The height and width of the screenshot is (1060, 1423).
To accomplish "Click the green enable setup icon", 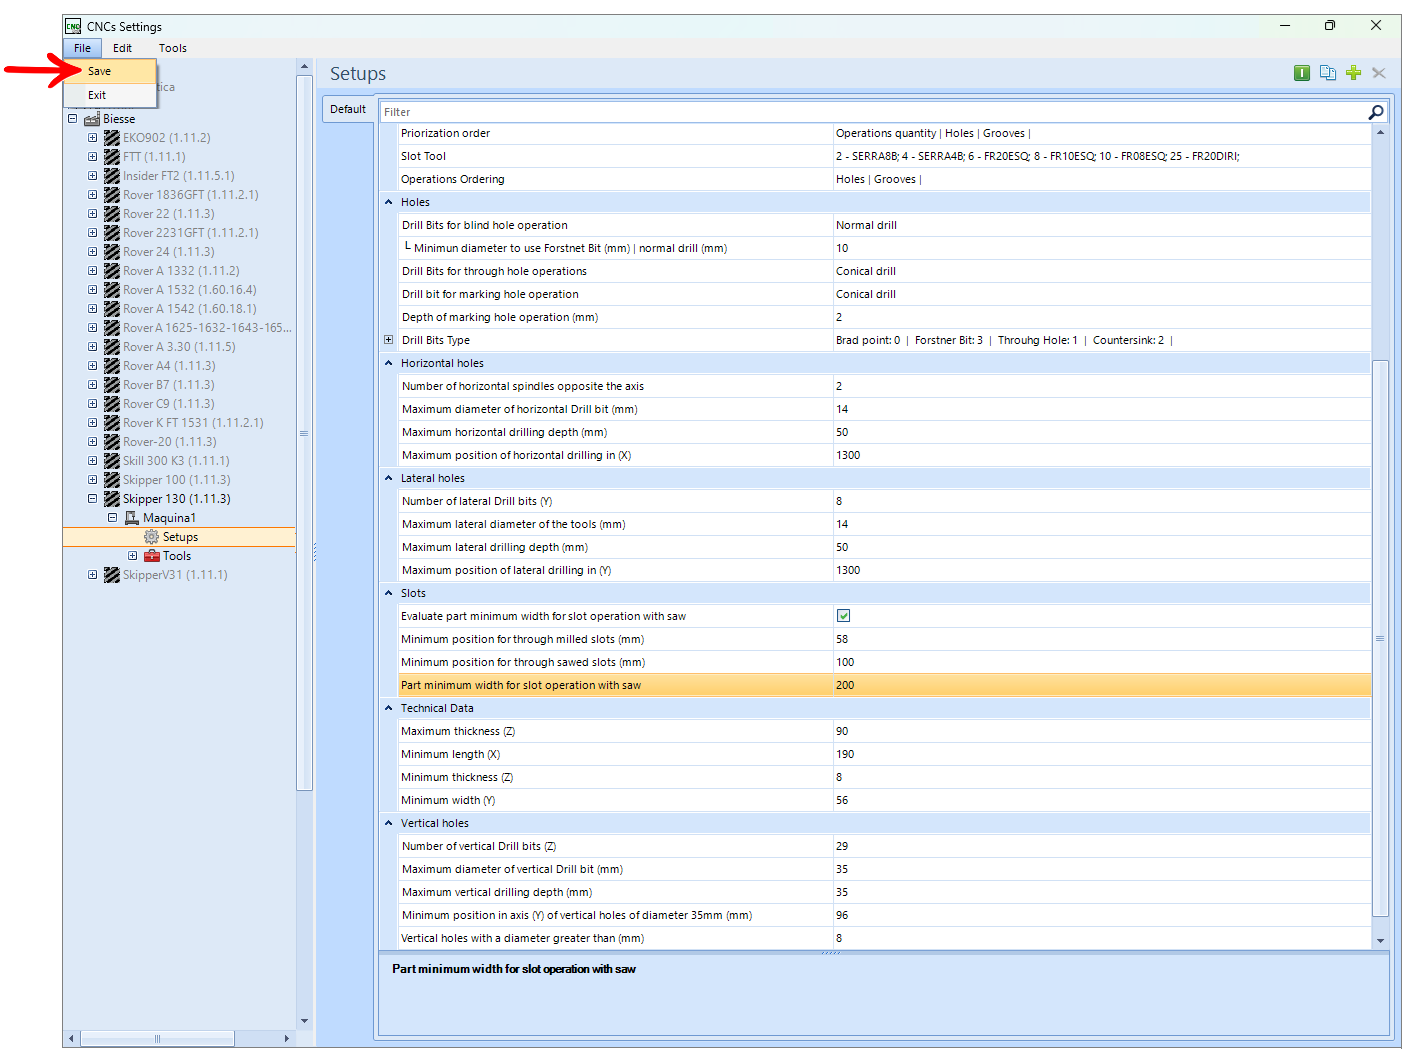I will pyautogui.click(x=1302, y=73).
